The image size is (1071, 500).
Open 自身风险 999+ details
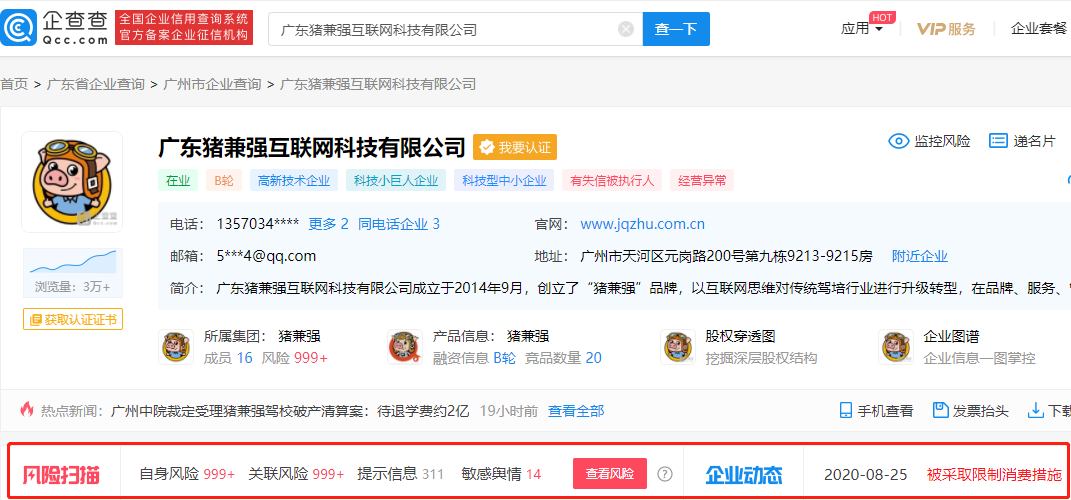coord(187,474)
